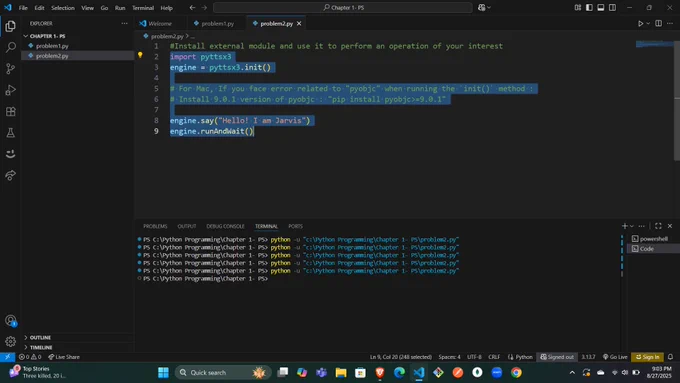The image size is (680, 383).
Task: Expand the OUTLINE section
Action: 40,337
